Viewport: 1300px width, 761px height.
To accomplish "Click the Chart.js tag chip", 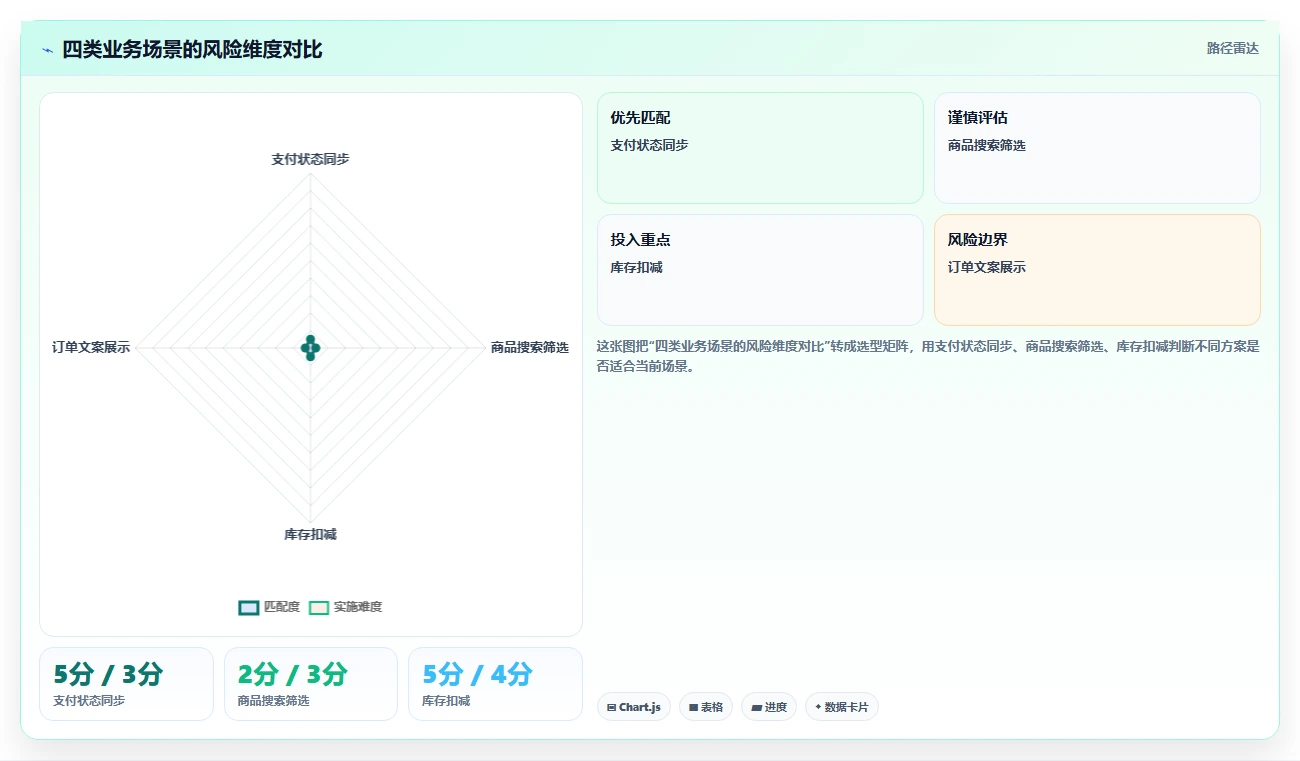I will tap(634, 707).
